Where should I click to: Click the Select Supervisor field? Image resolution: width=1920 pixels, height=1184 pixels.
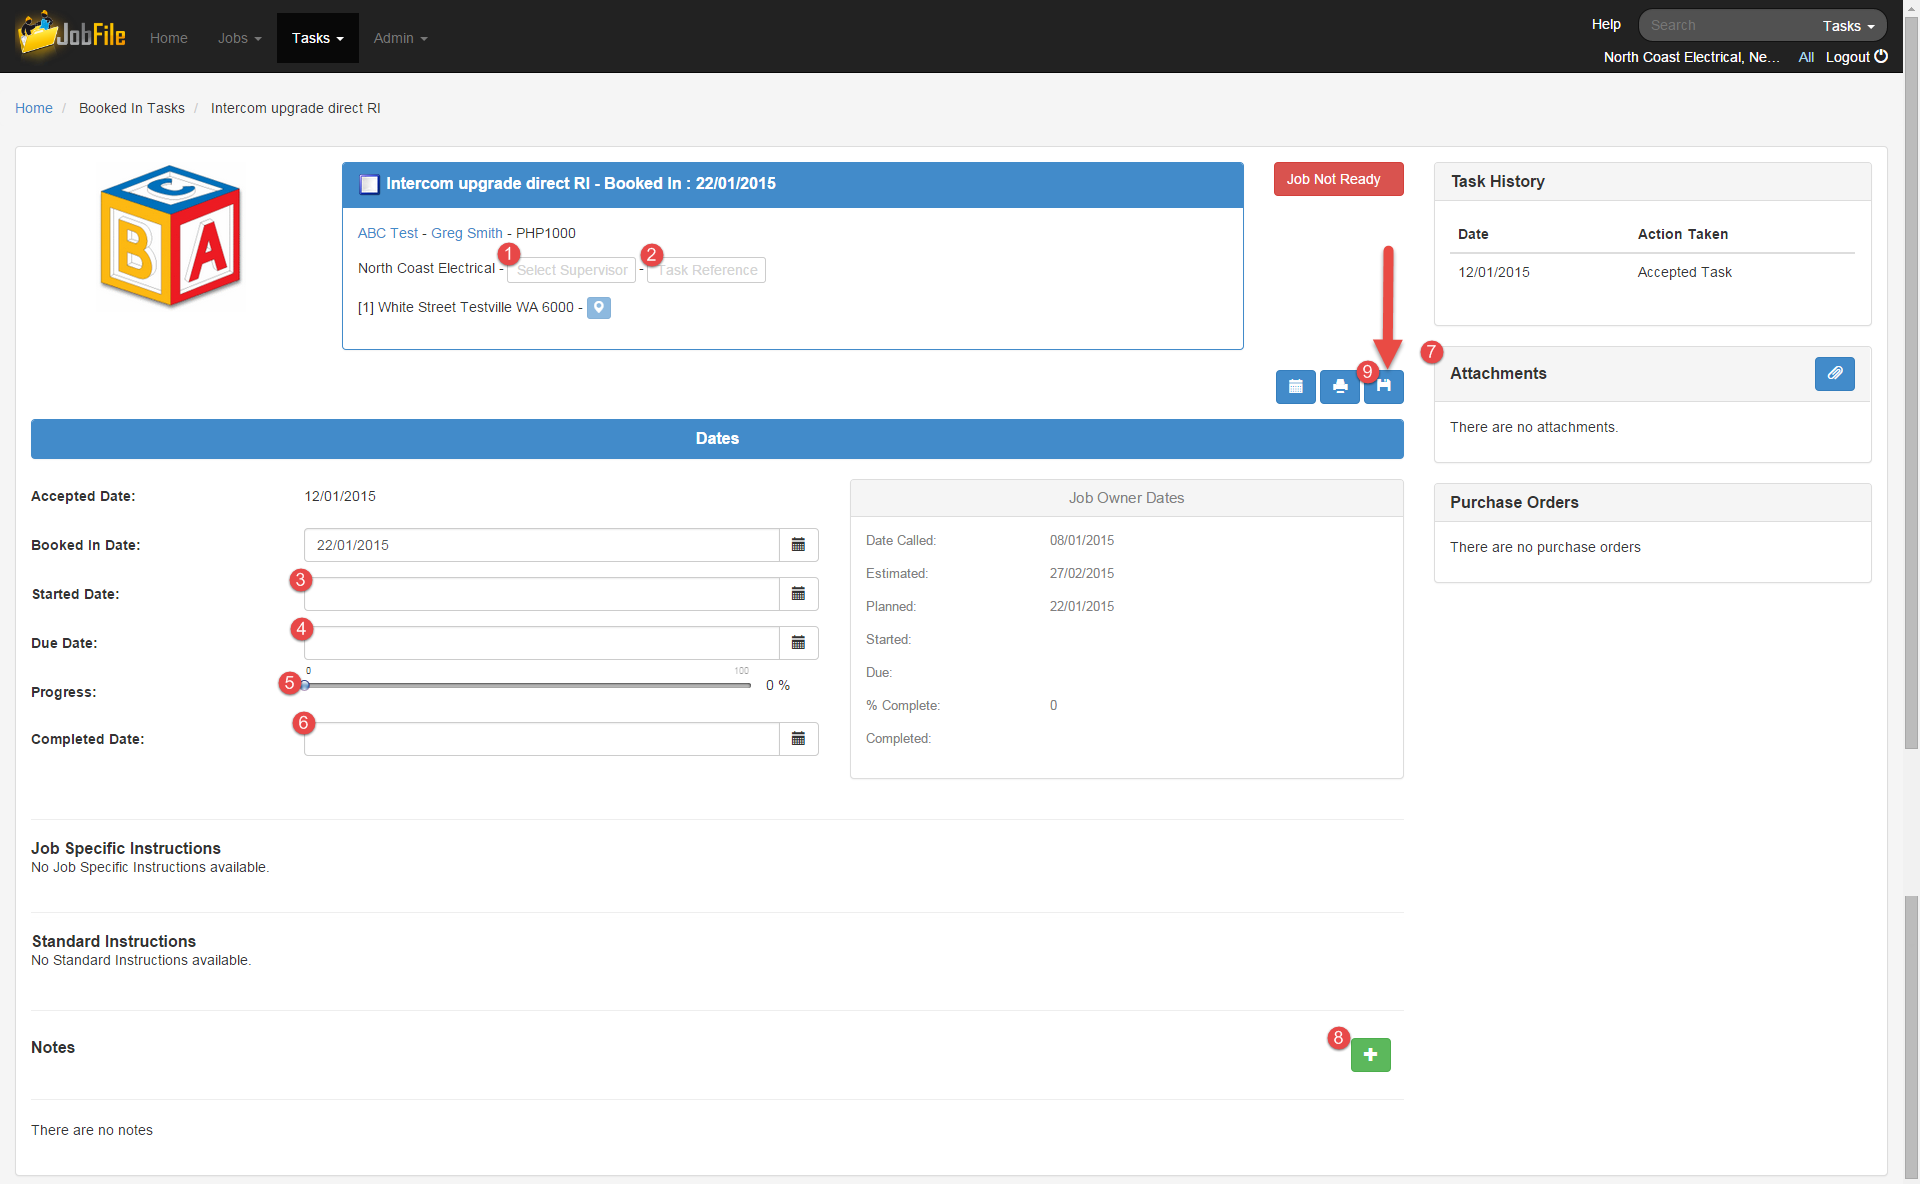click(571, 270)
